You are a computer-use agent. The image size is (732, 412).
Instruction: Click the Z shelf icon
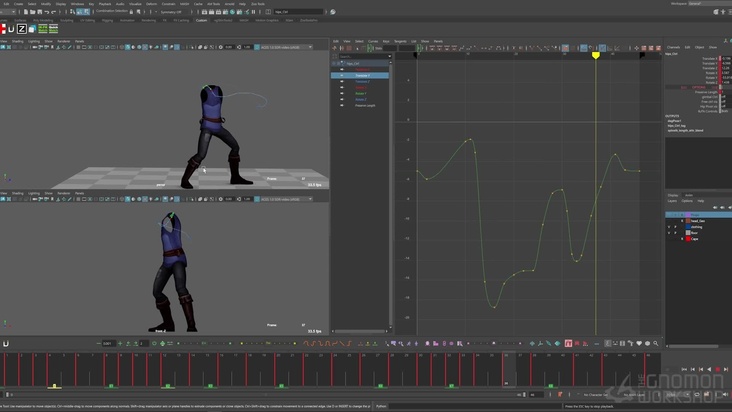[x=22, y=29]
